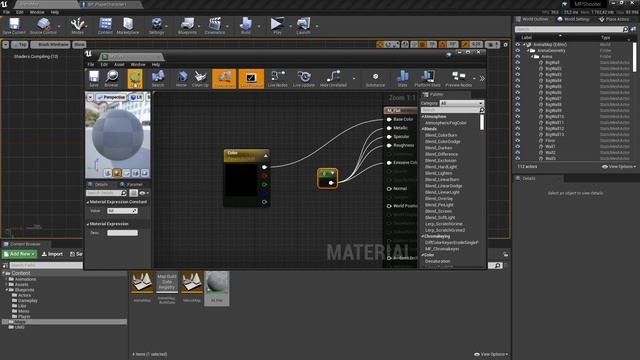
Task: Open the Palette Category dropdown
Action: (x=462, y=103)
